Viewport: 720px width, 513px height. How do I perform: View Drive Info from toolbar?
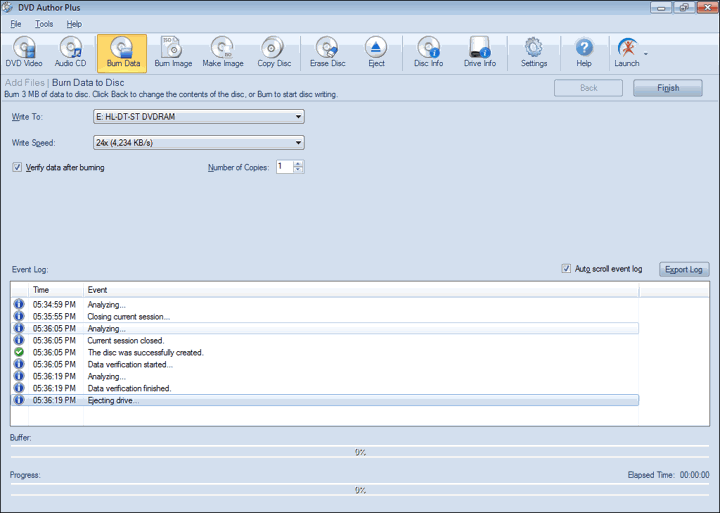(480, 53)
